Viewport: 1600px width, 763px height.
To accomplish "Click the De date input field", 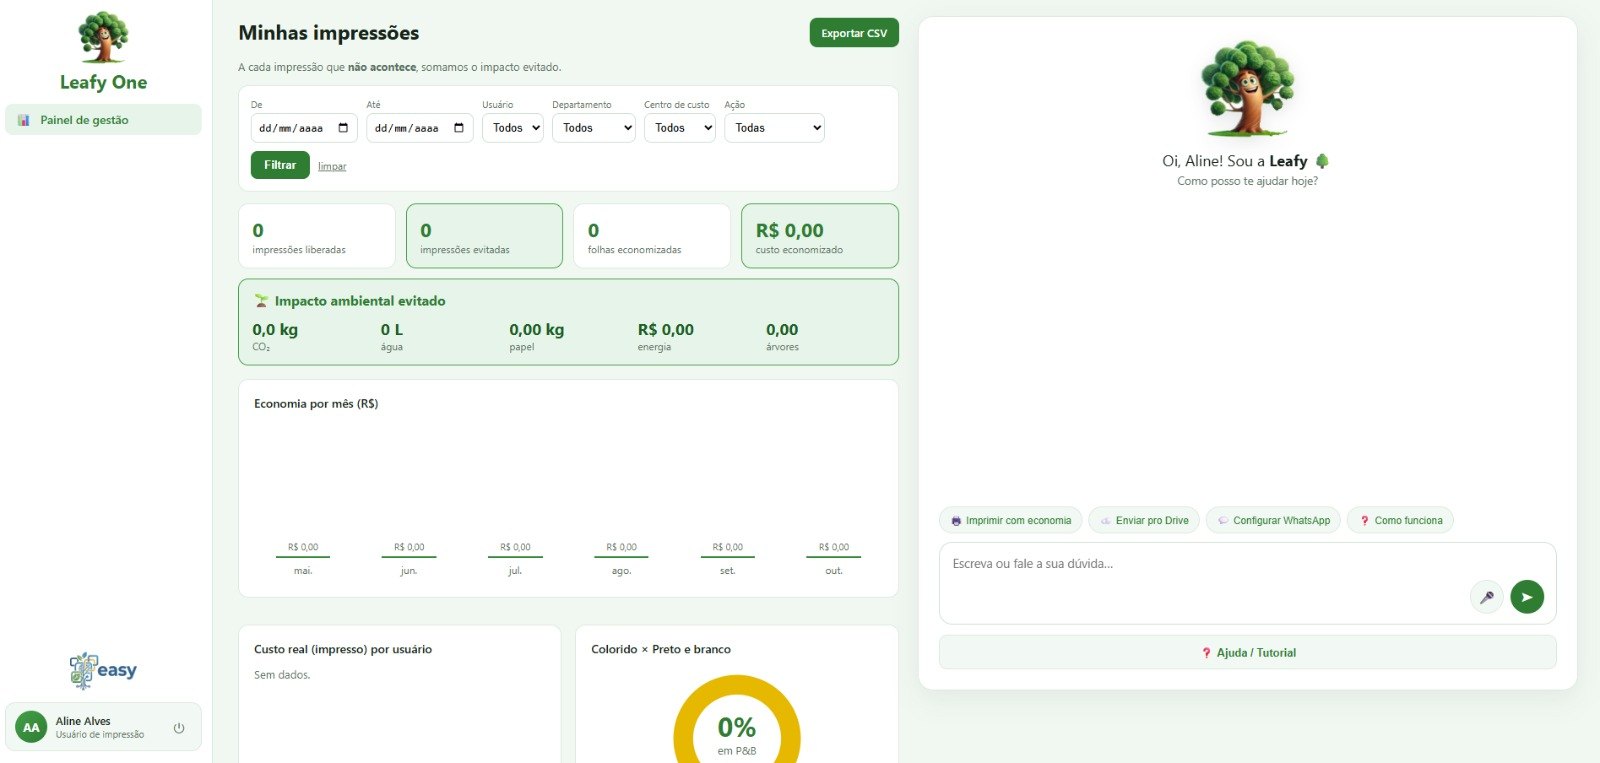I will click(x=305, y=128).
